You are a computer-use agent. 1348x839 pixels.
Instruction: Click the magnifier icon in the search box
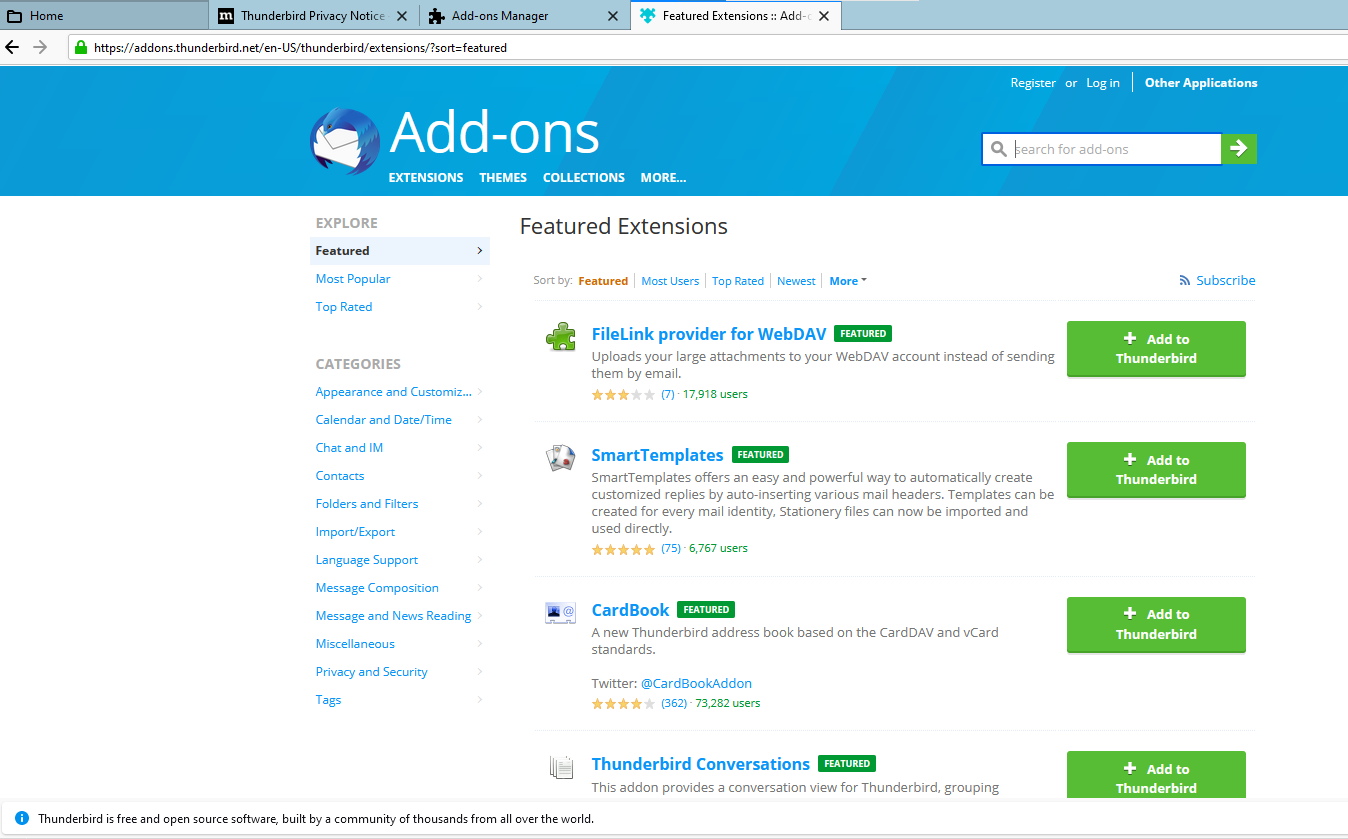(x=998, y=149)
